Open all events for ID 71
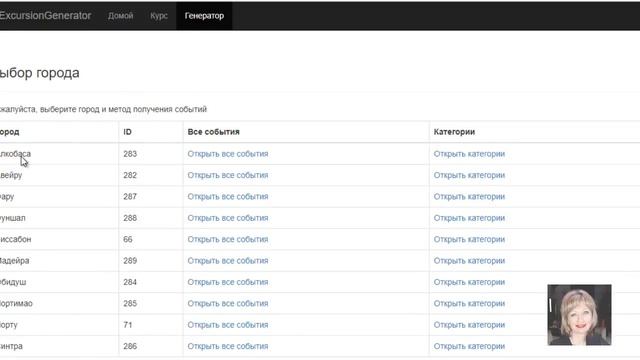640x360 pixels. pos(228,325)
